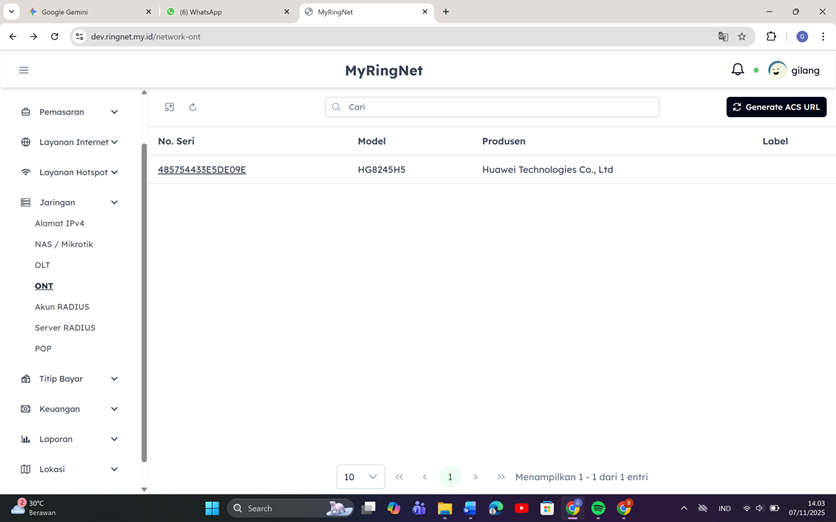Click the sidebar vertical scrollbar
The width and height of the screenshot is (836, 522).
click(144, 300)
